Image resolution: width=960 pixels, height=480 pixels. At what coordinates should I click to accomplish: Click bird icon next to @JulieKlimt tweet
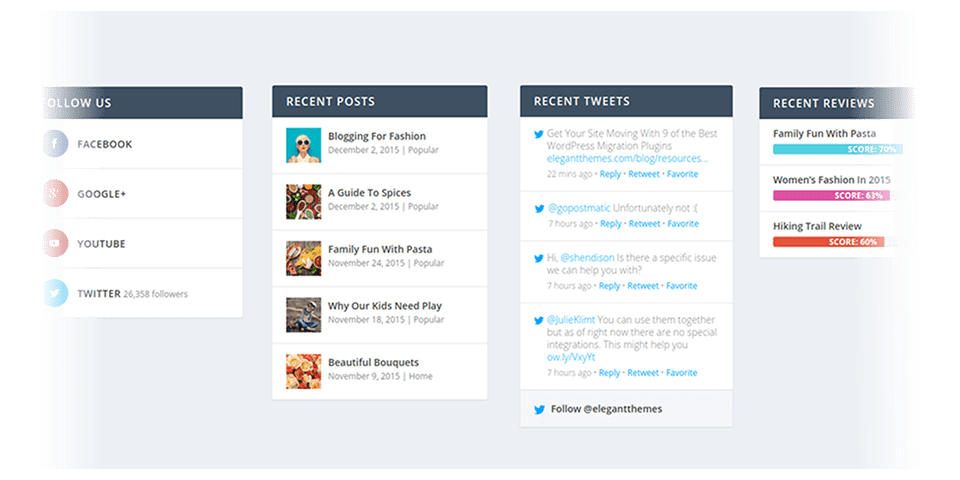pyautogui.click(x=539, y=320)
